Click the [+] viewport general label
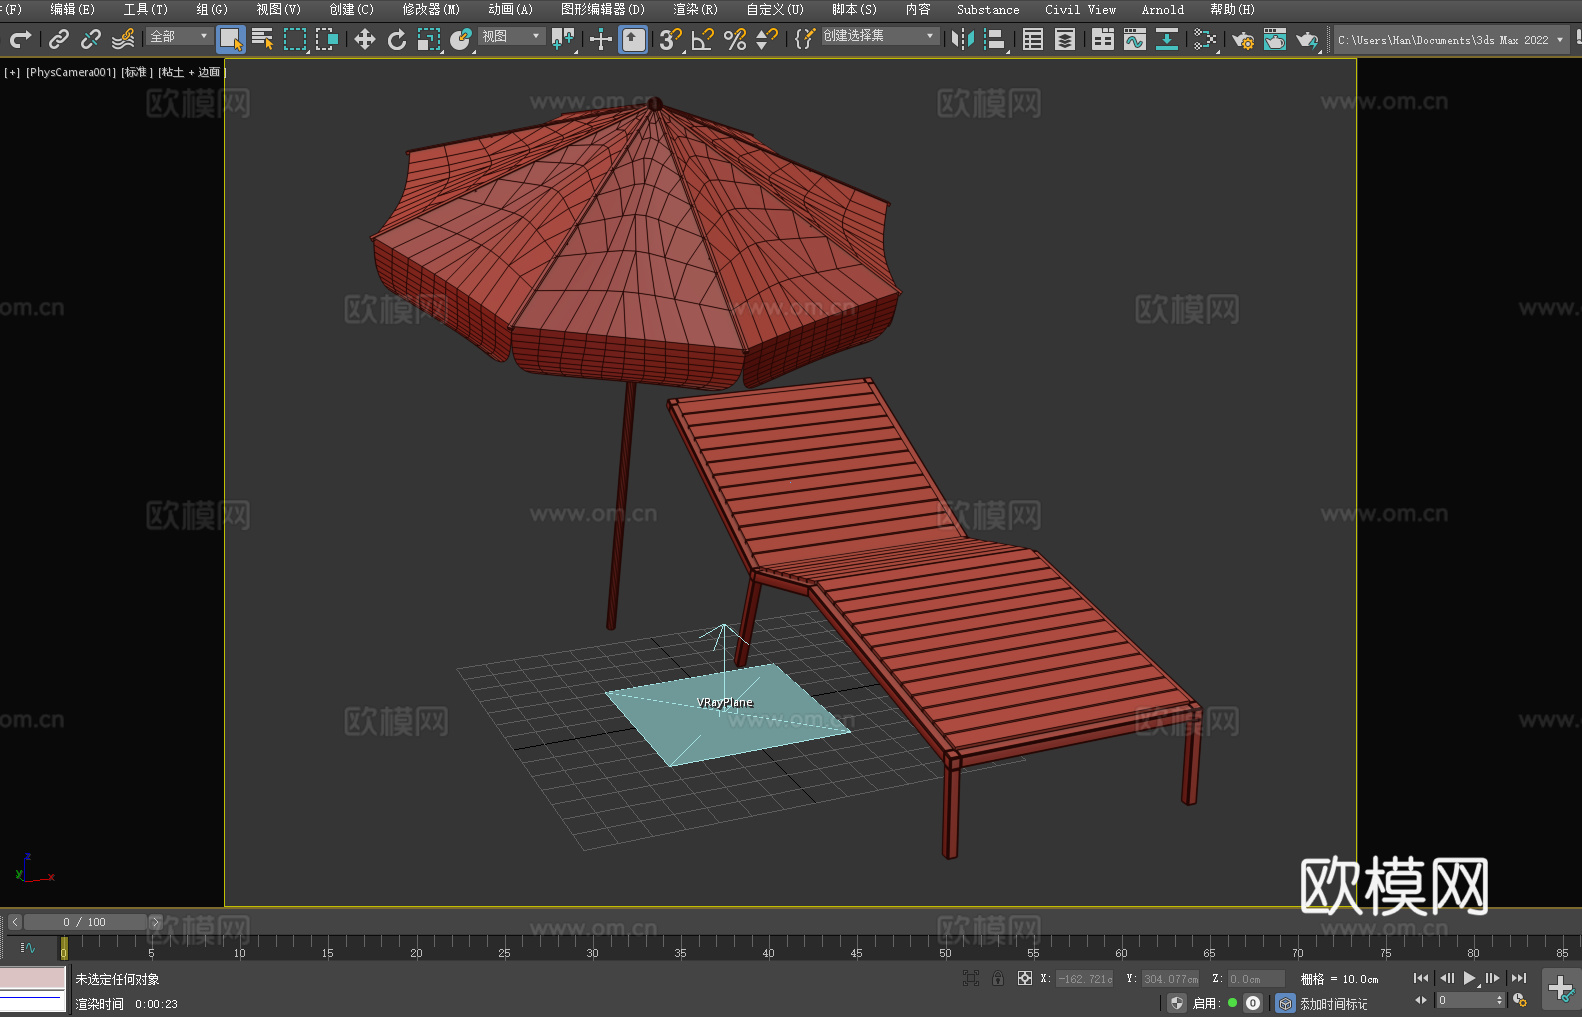1582x1017 pixels. coord(12,72)
